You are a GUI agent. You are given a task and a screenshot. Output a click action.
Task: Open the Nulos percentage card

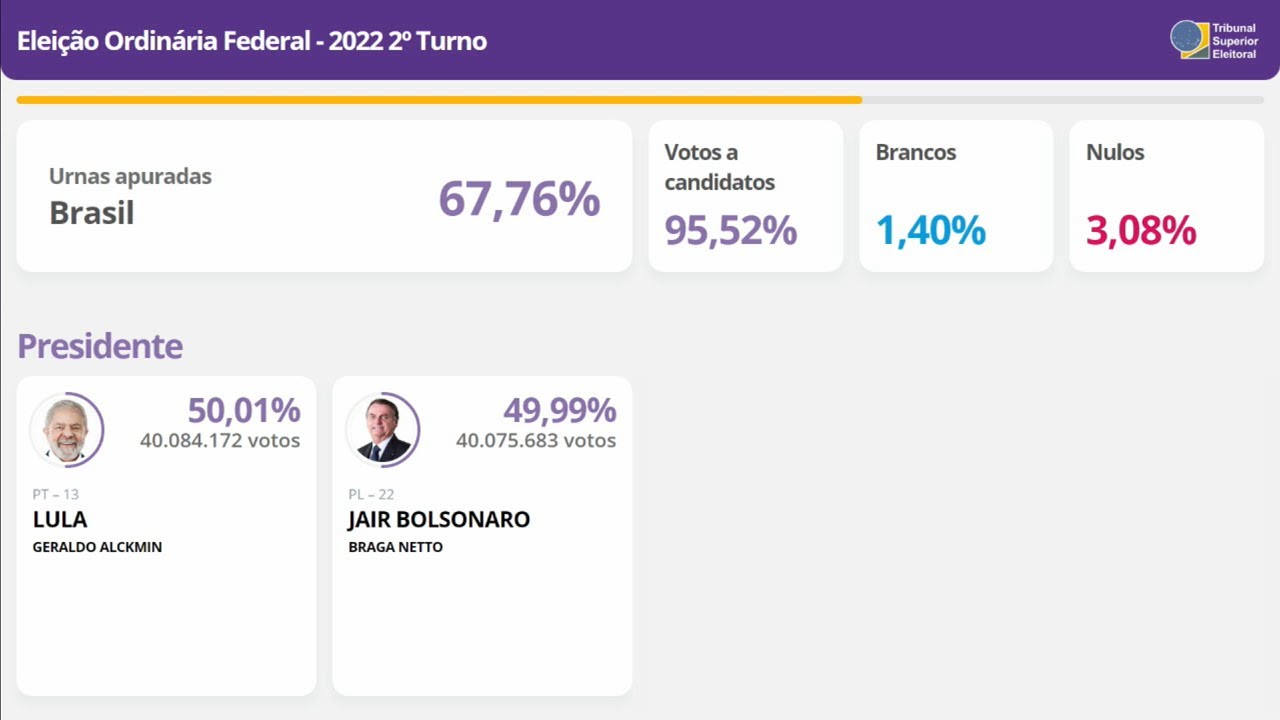(1166, 196)
